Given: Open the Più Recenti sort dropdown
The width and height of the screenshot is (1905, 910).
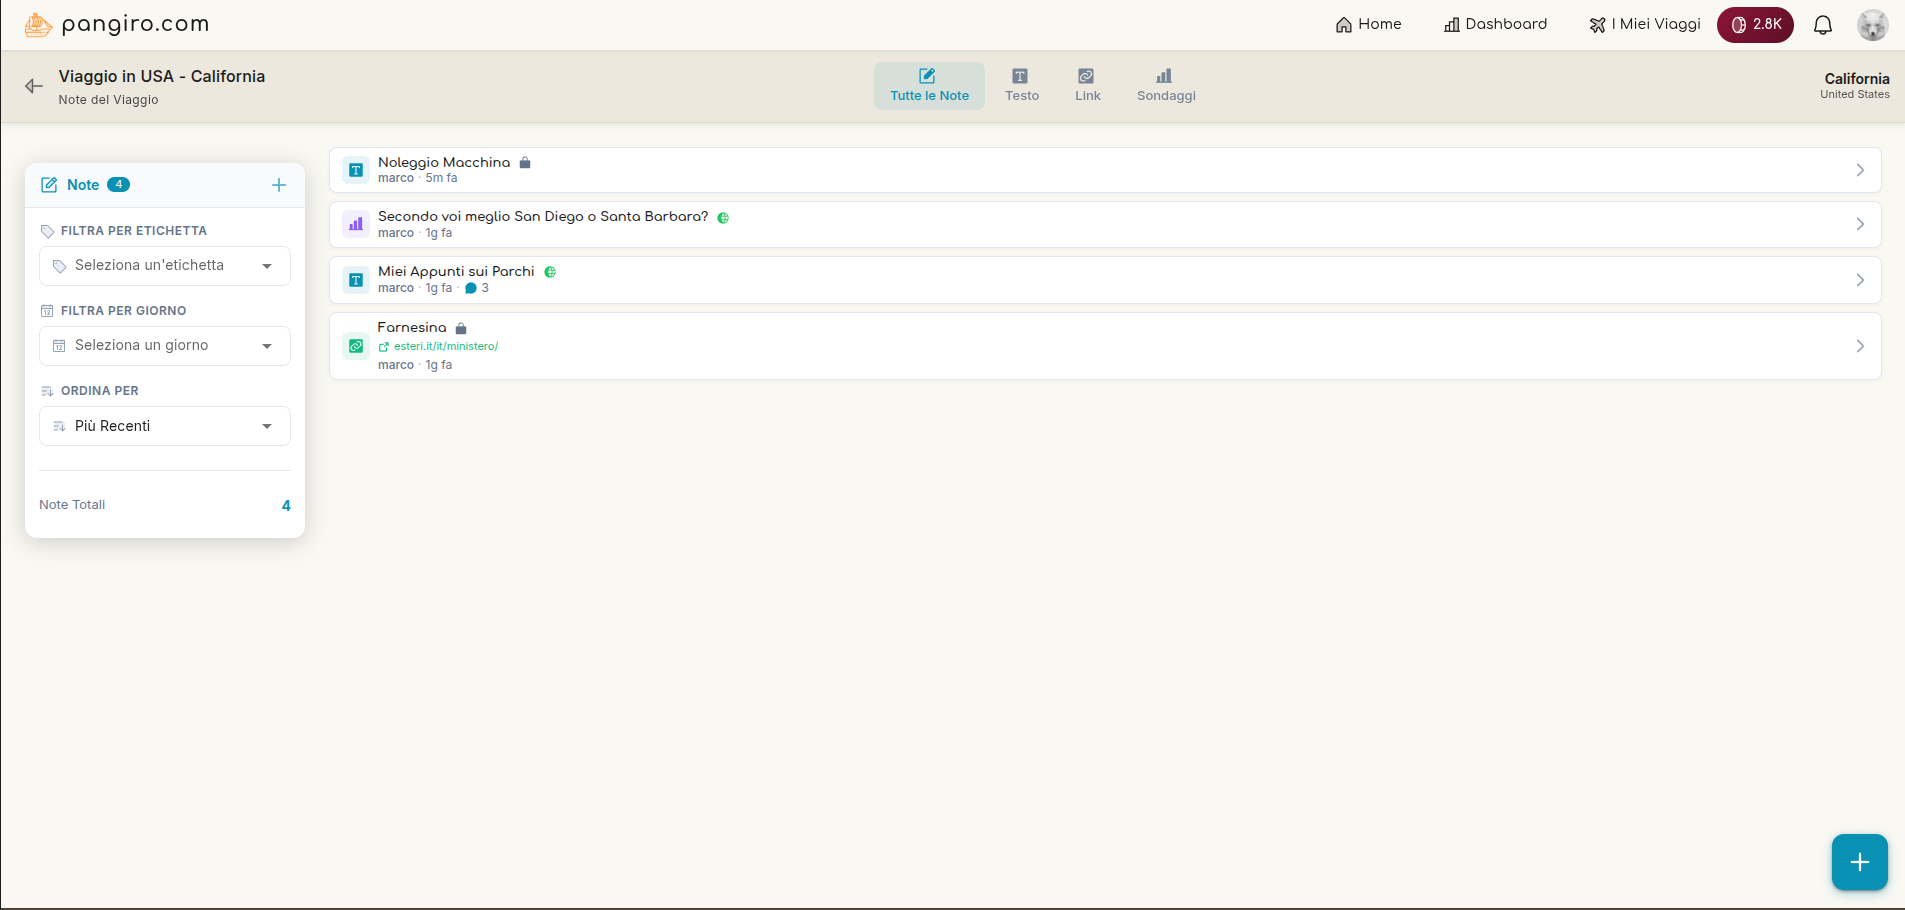Looking at the screenshot, I should pyautogui.click(x=165, y=426).
